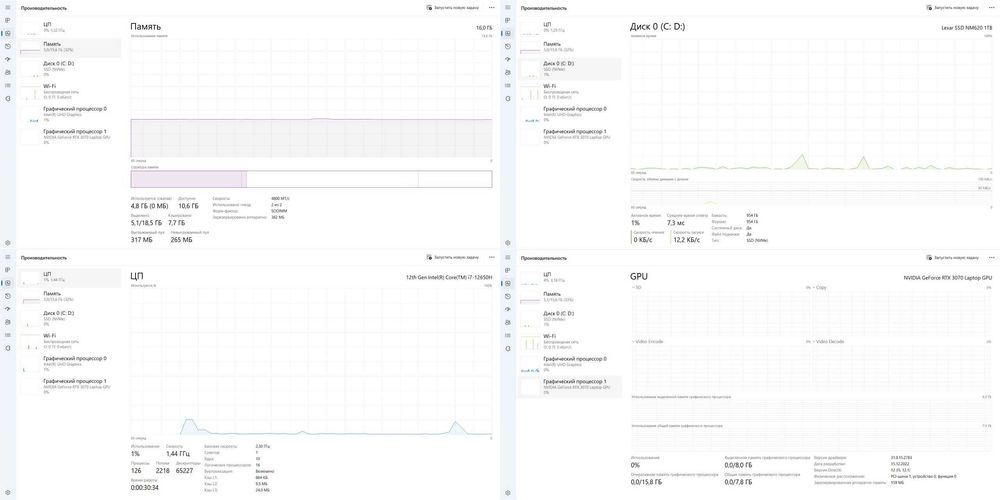Open Services icon in Память window sidebar
Image resolution: width=1000 pixels, height=500 pixels.
8,99
